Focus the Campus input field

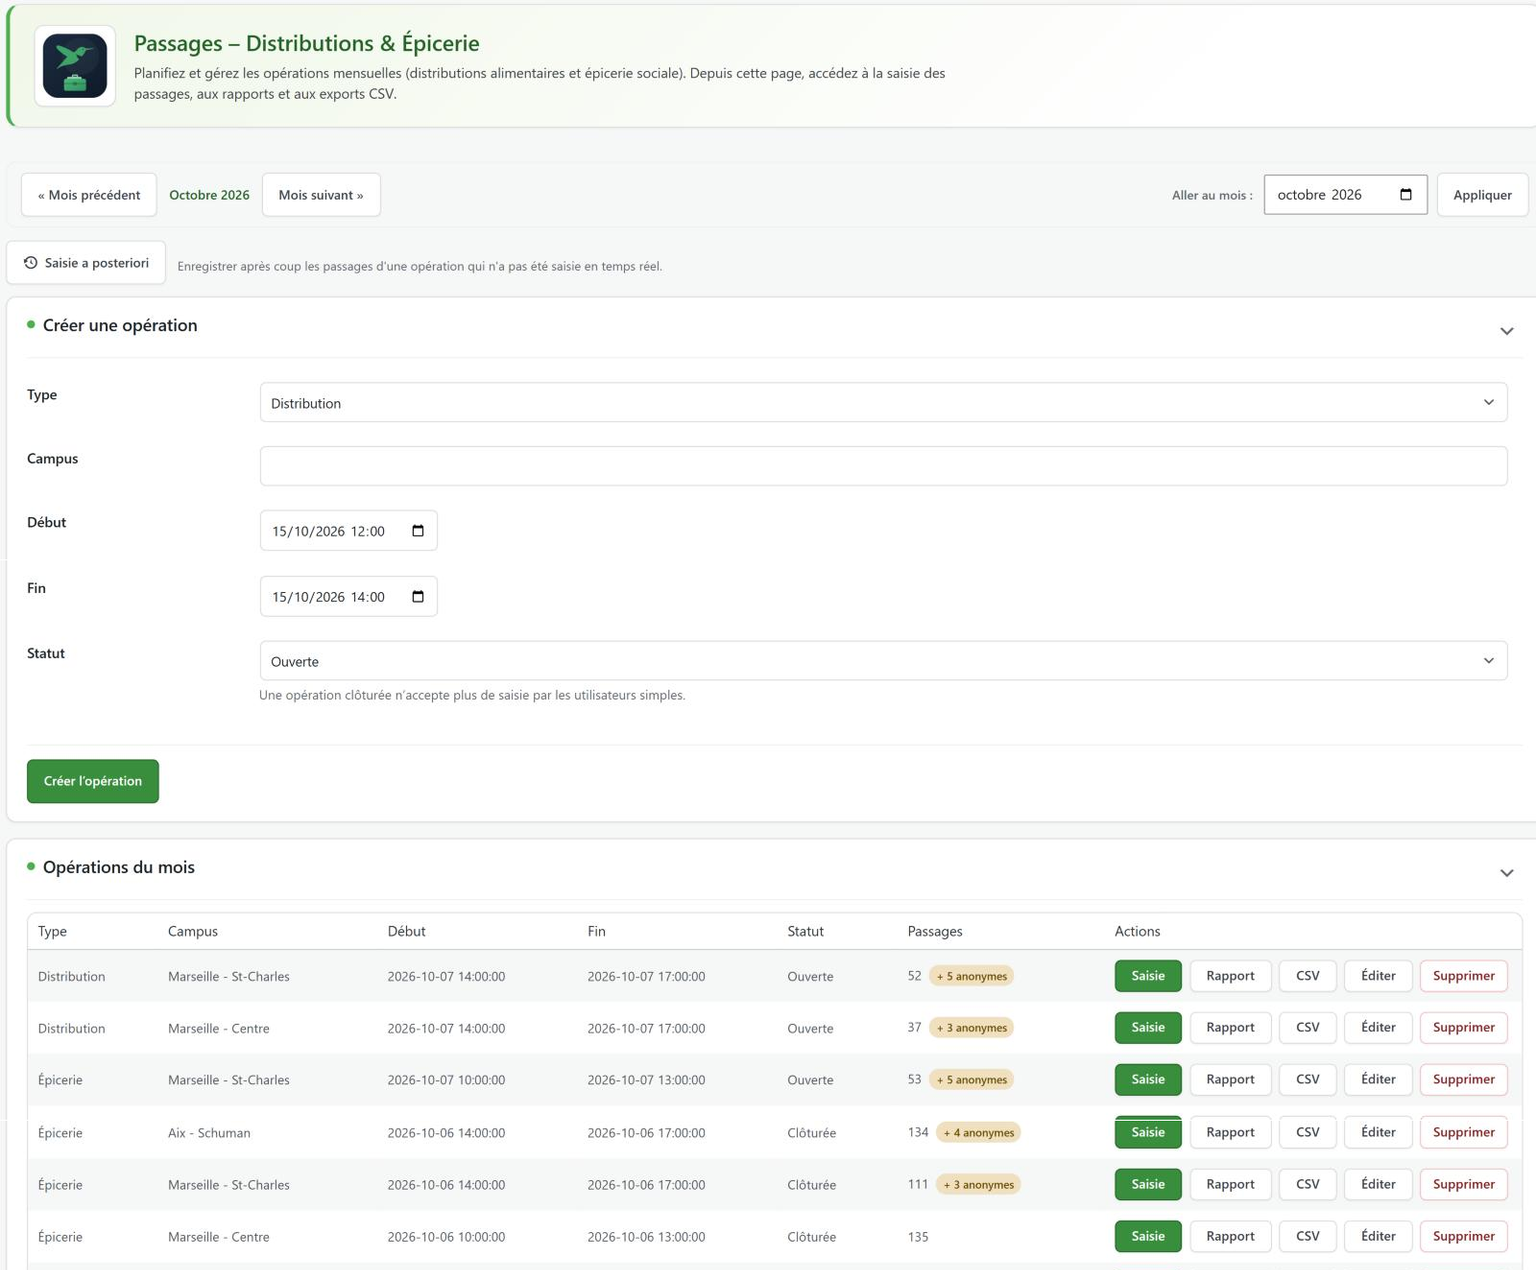[x=883, y=466]
